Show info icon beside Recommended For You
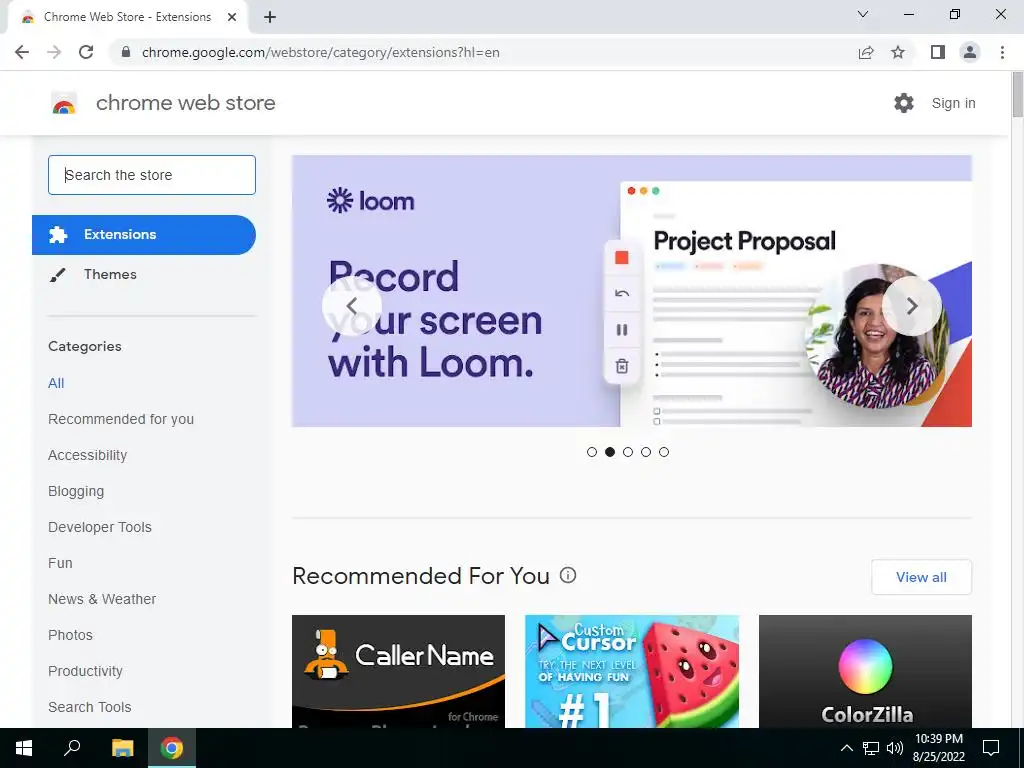This screenshot has width=1024, height=768. click(x=568, y=575)
